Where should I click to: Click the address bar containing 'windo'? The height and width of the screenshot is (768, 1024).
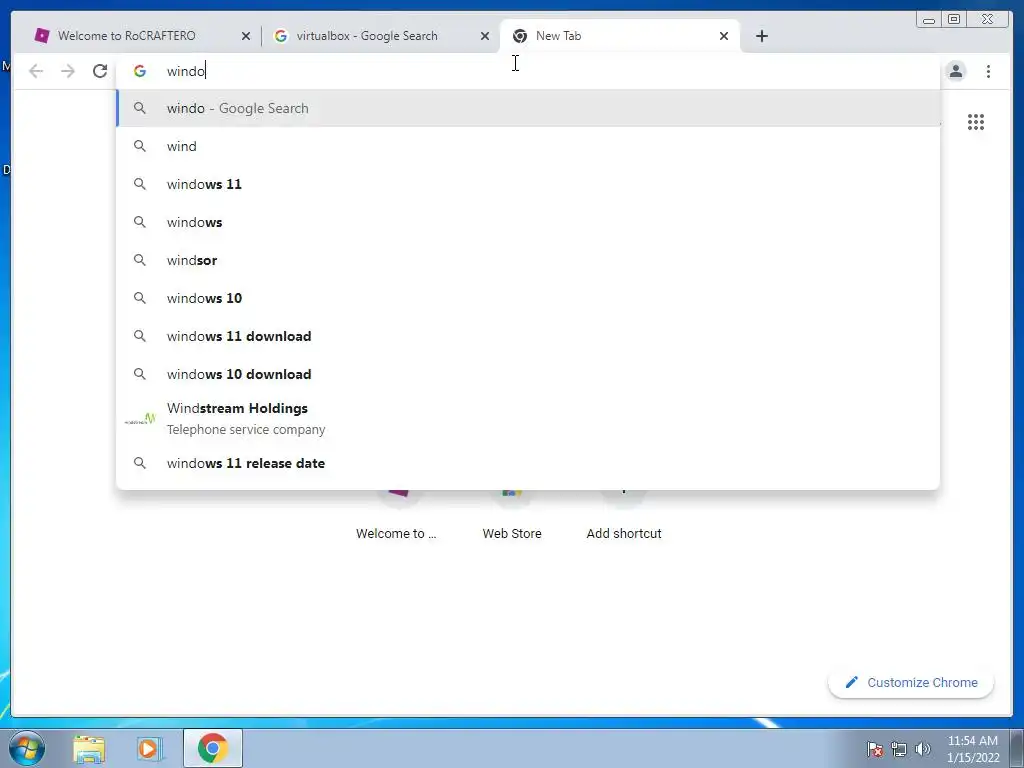(x=528, y=71)
